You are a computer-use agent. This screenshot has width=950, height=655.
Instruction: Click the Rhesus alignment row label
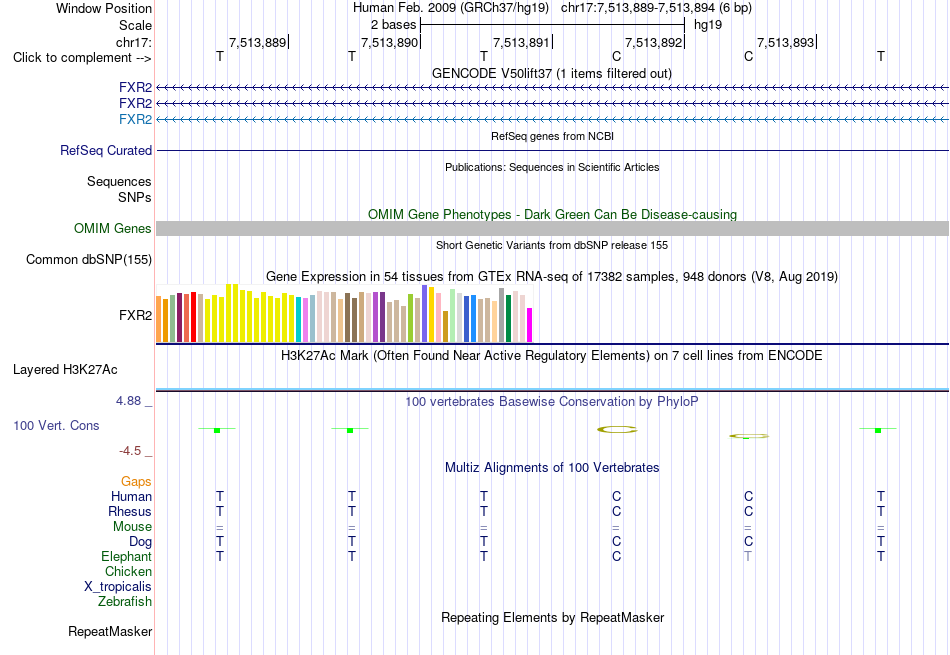130,511
